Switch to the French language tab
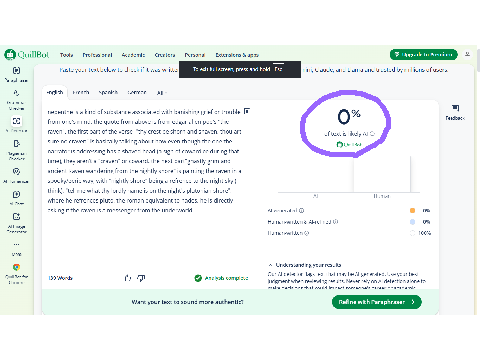 (x=81, y=92)
